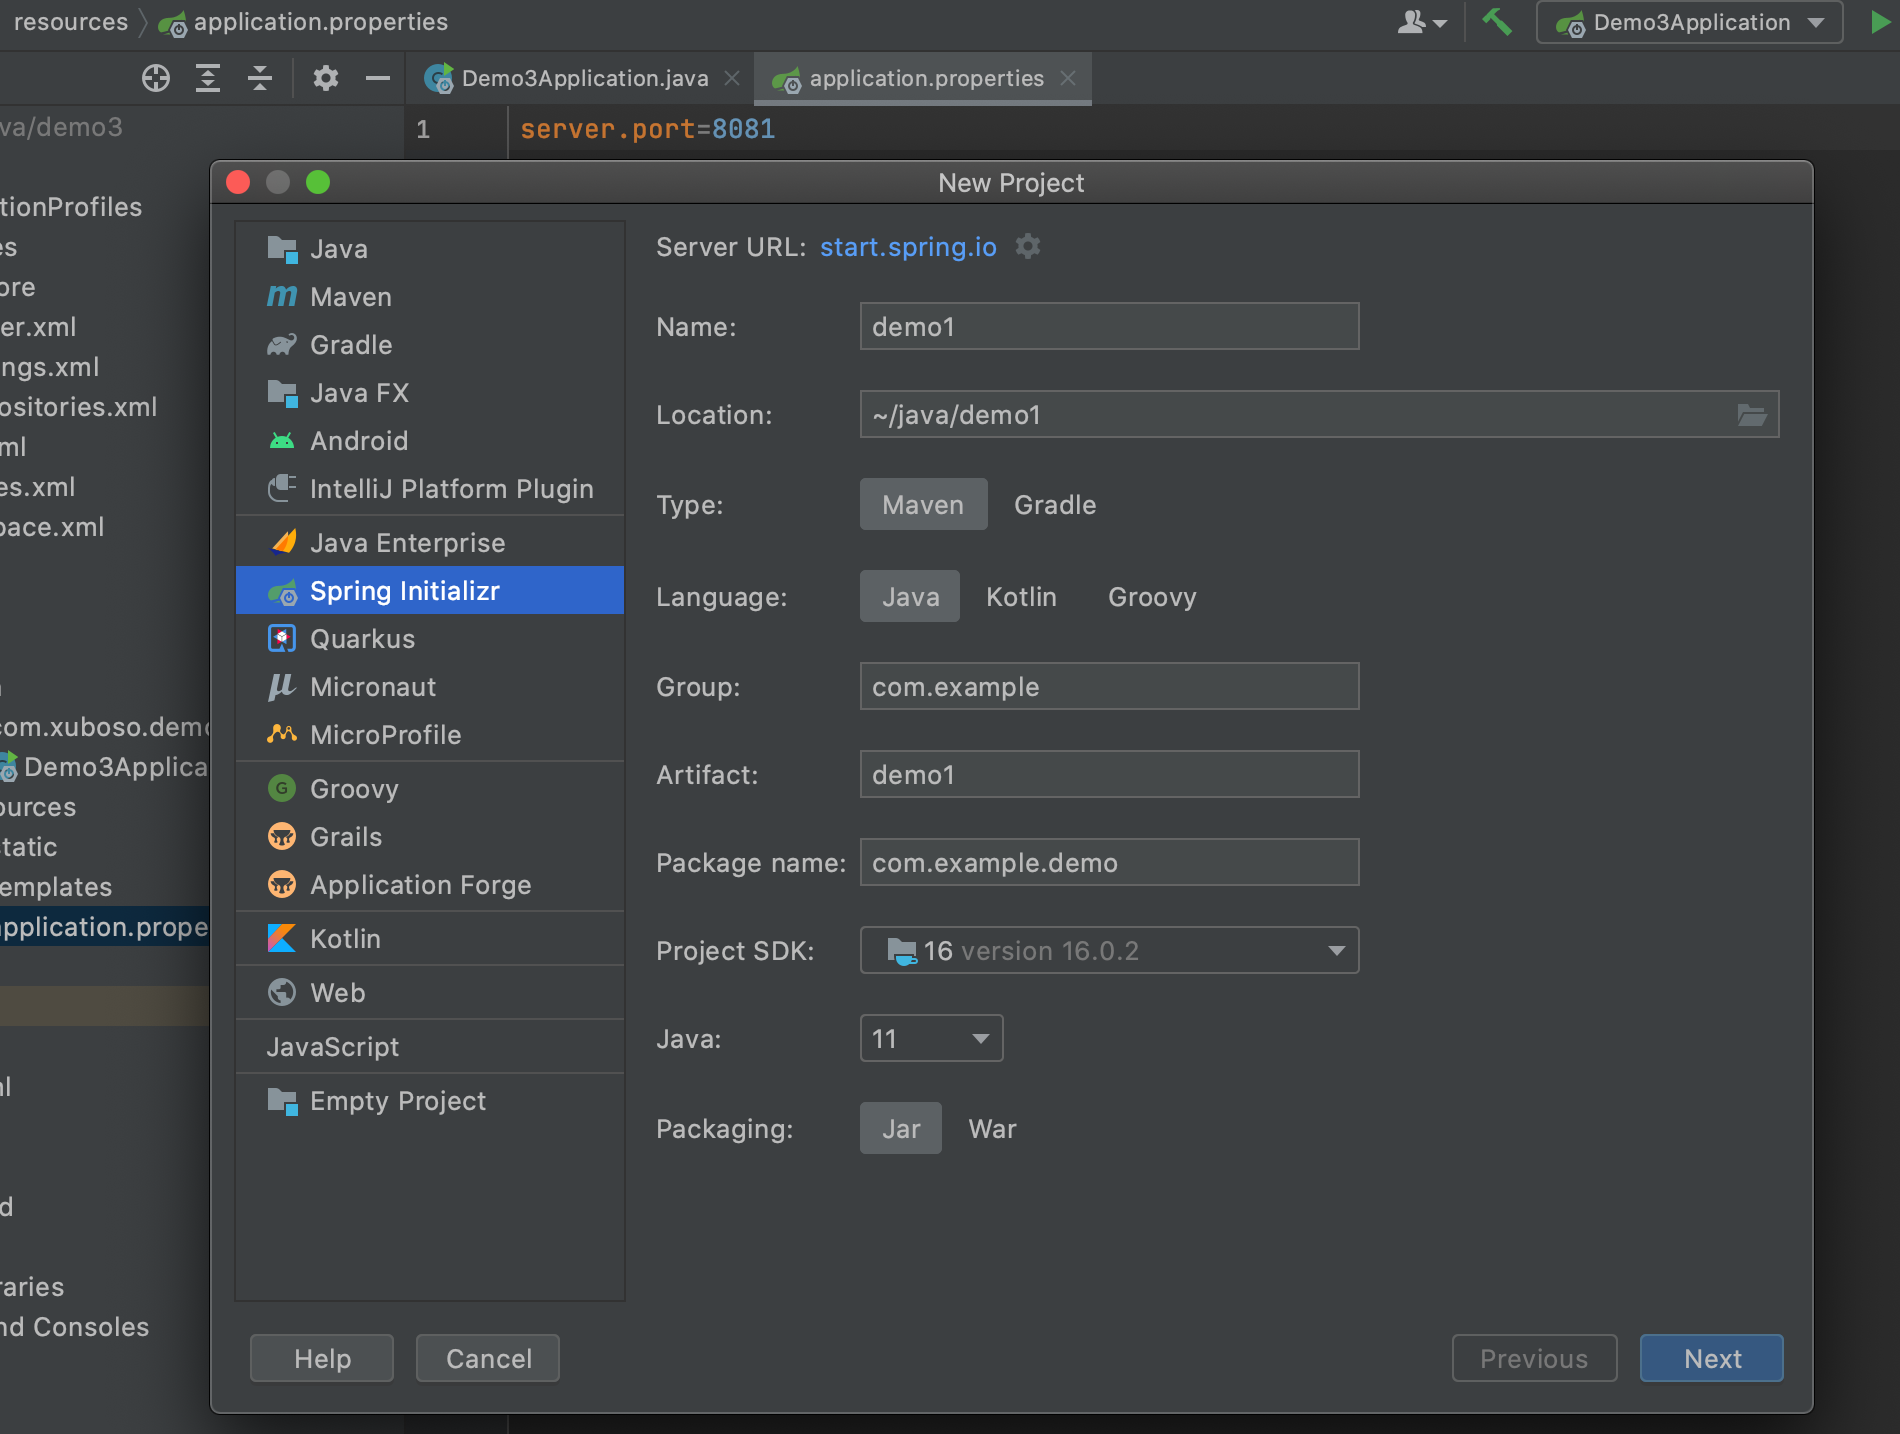
Task: Hide the project panel with minus icon
Action: [378, 78]
